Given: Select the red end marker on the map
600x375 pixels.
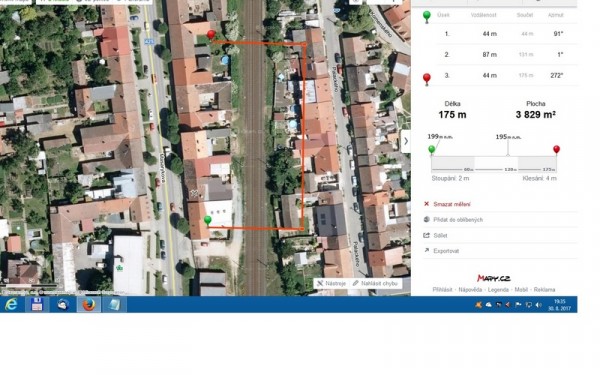Looking at the screenshot, I should [x=211, y=35].
